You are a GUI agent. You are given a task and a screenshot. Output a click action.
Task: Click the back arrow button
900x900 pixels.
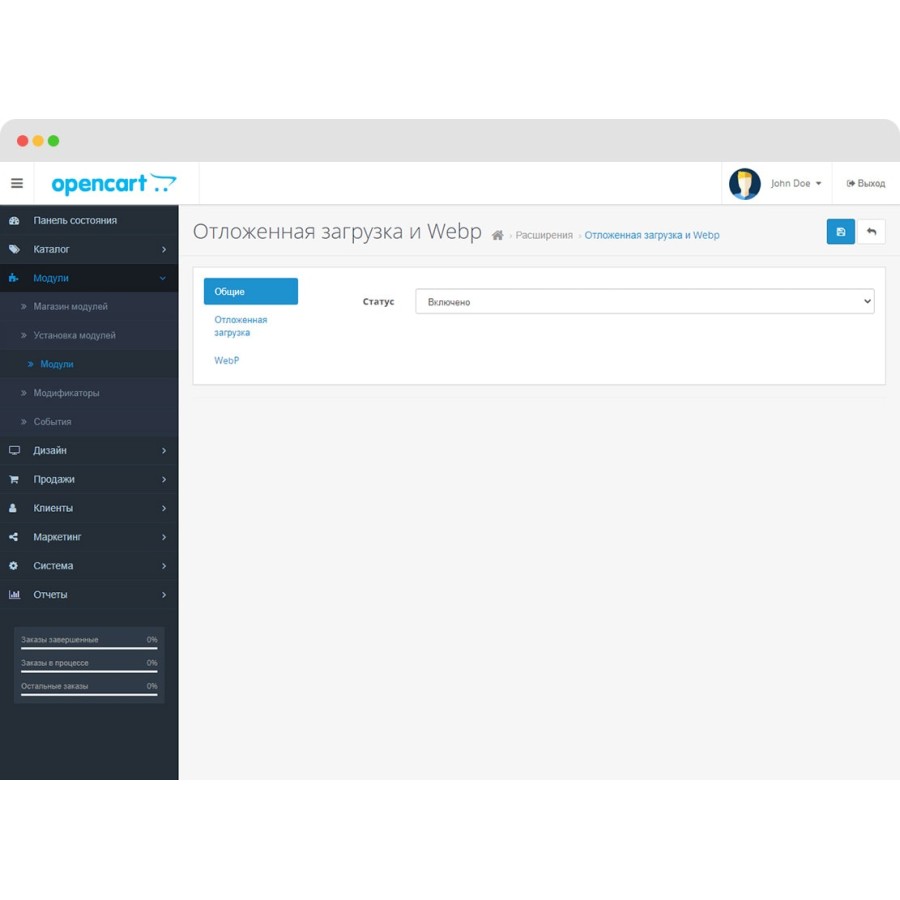pos(871,231)
